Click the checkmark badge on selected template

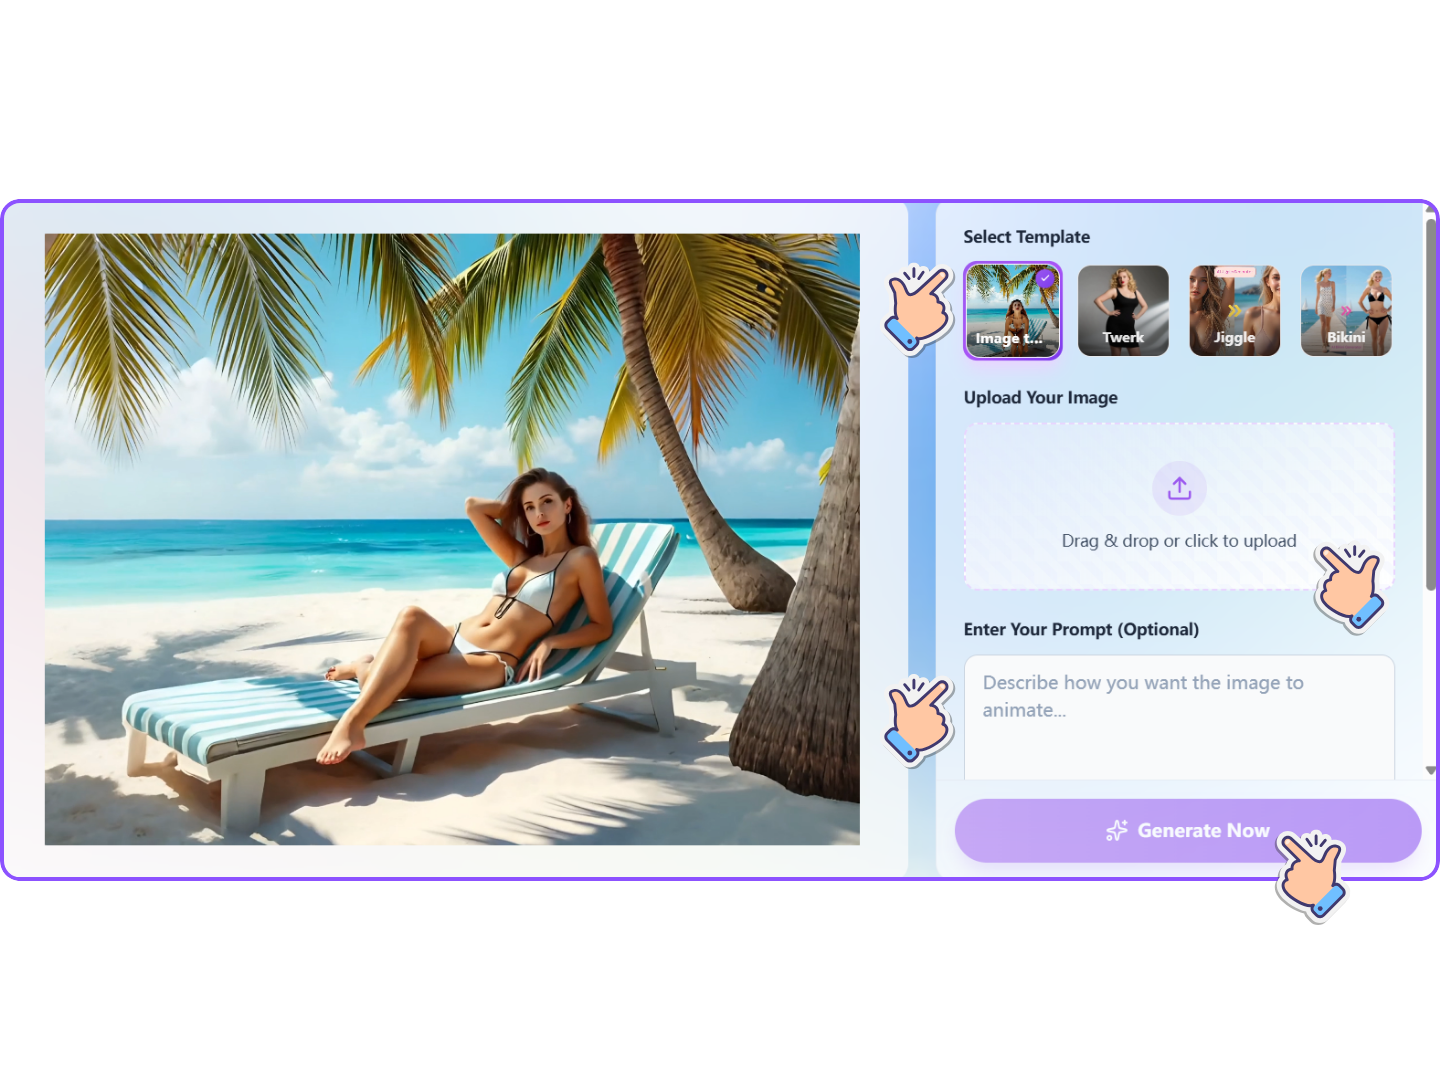(1043, 279)
